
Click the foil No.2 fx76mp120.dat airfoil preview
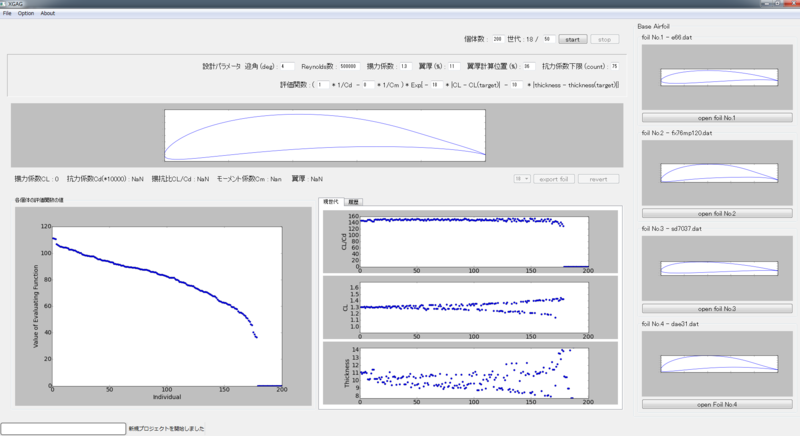click(x=717, y=173)
